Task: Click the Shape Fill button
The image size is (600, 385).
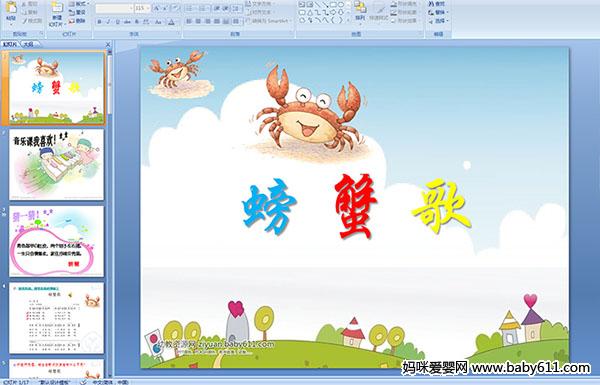Action: (405, 4)
